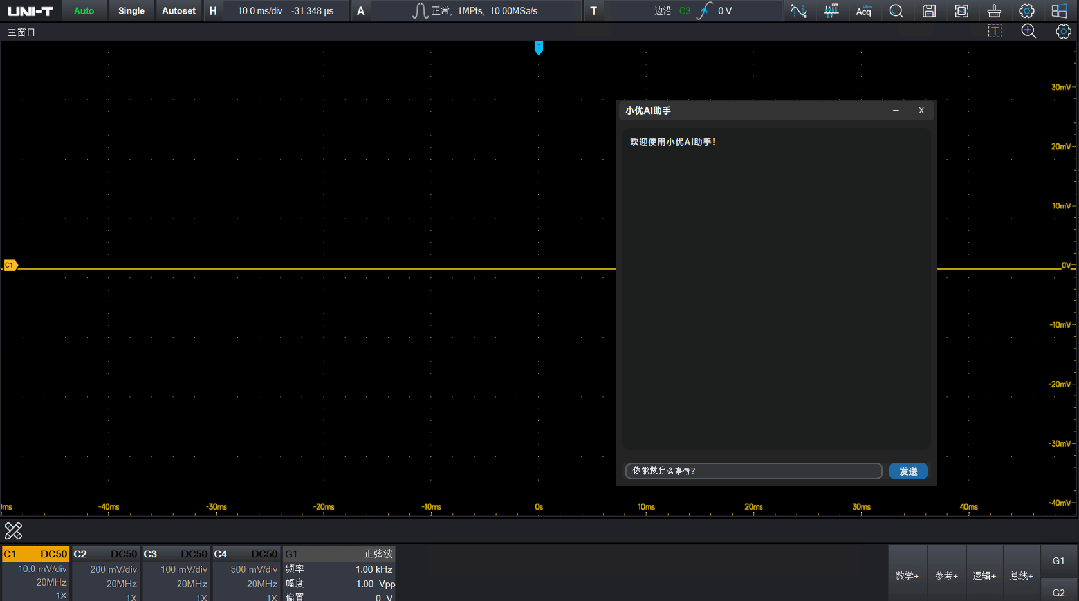Click the zoom-in magnifier in window bar
The height and width of the screenshot is (601, 1079).
[x=1028, y=32]
